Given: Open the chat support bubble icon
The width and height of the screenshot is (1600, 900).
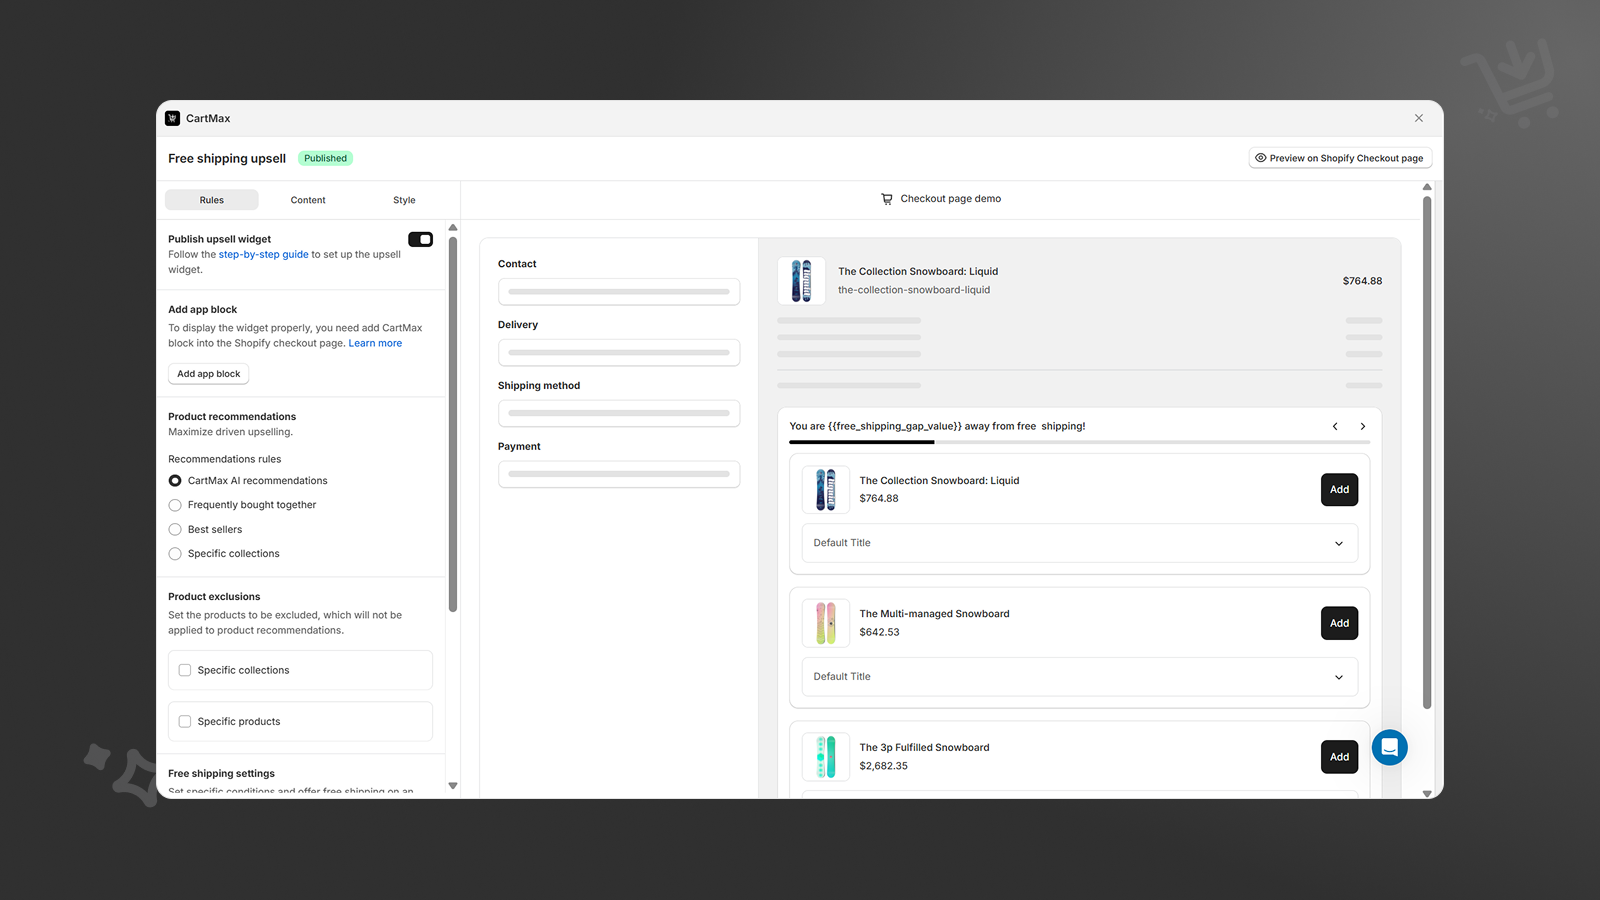Looking at the screenshot, I should click(x=1390, y=747).
